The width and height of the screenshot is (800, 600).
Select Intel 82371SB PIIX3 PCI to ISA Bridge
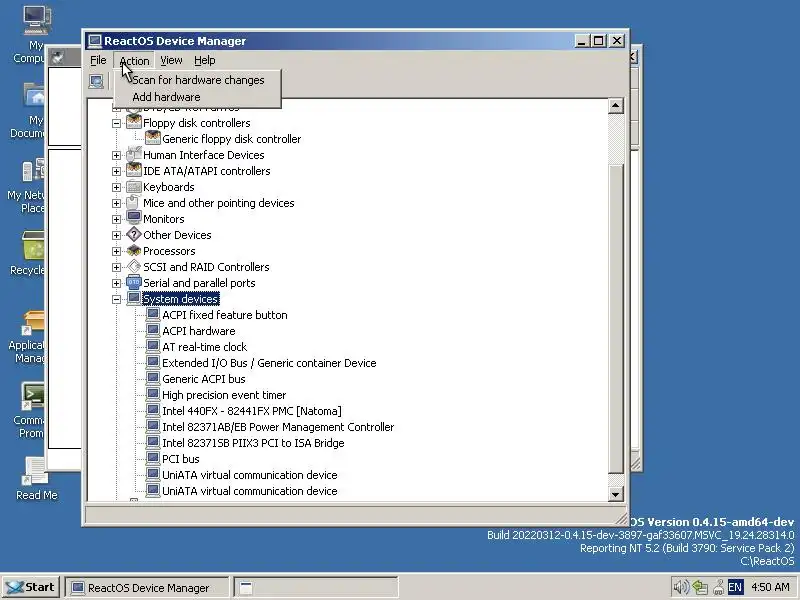click(x=253, y=443)
